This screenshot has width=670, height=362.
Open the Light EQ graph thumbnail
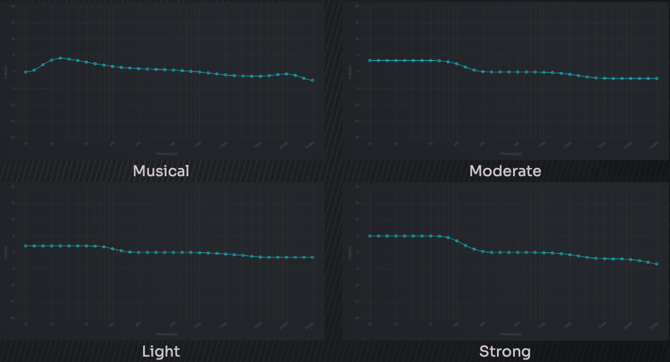click(162, 261)
